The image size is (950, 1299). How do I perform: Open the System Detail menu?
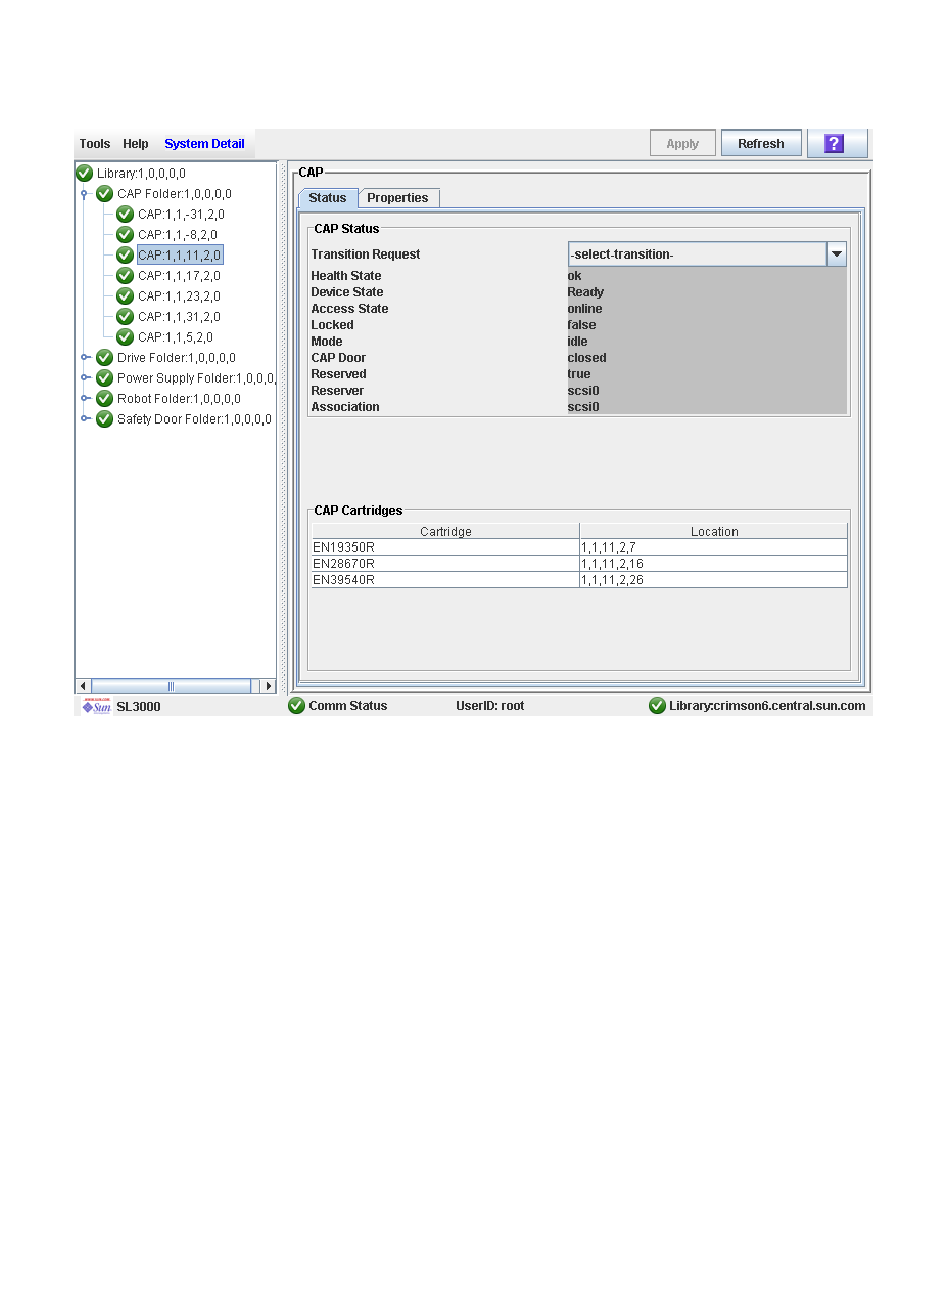(204, 144)
